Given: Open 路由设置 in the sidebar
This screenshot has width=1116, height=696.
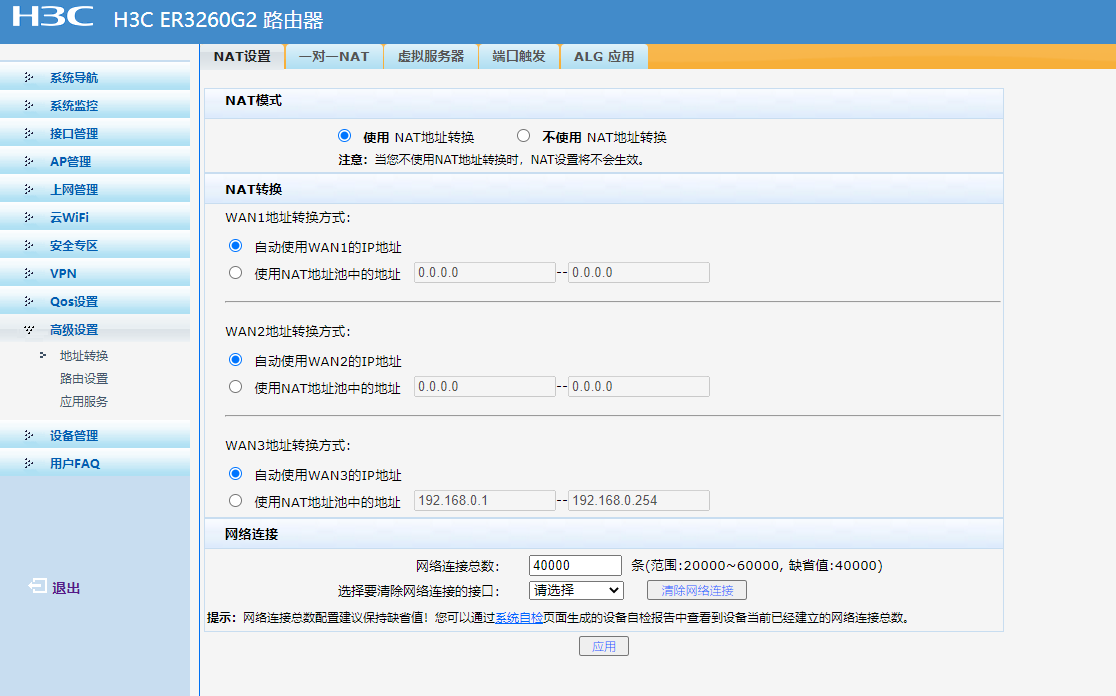Looking at the screenshot, I should (84, 379).
